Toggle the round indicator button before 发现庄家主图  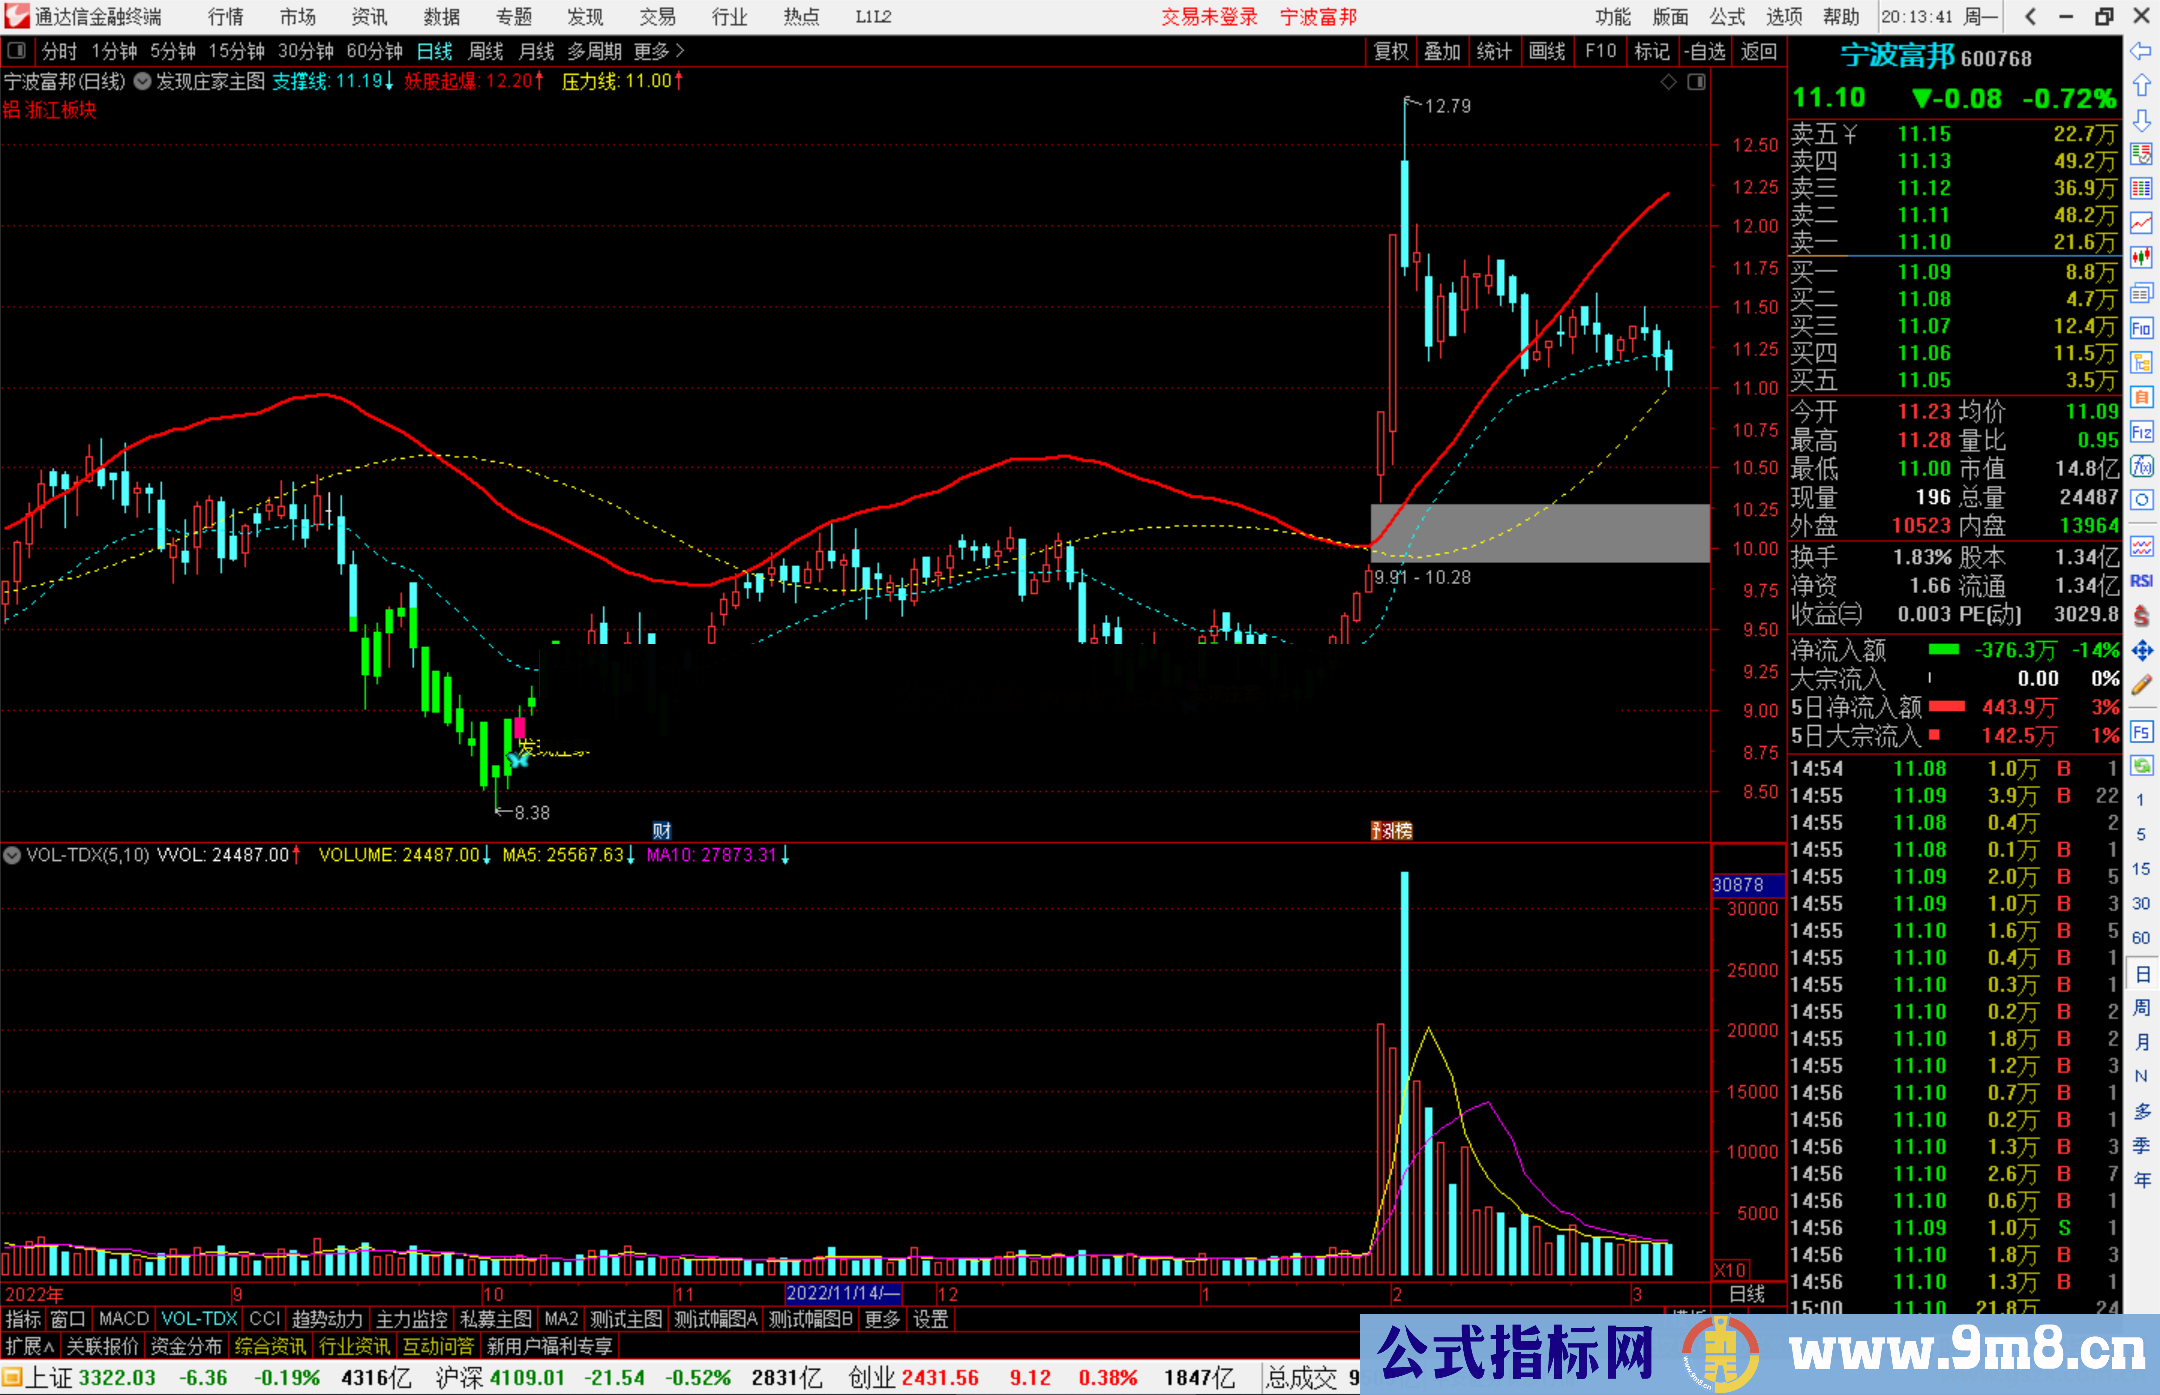[143, 82]
